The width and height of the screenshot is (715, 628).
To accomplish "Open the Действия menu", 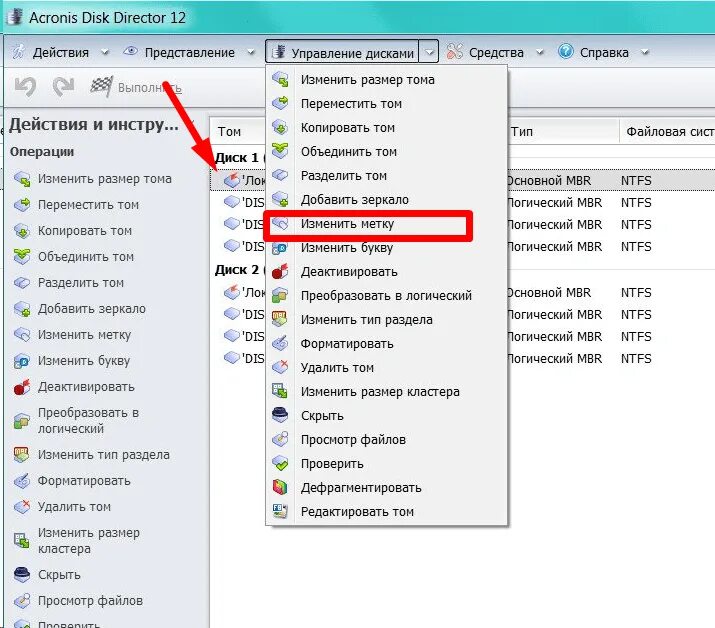I will (x=61, y=52).
